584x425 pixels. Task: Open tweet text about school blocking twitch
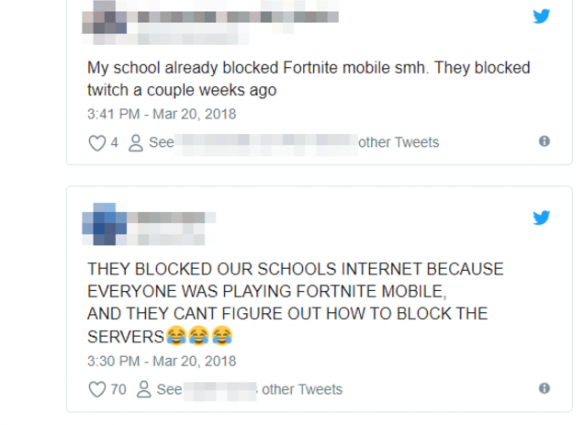309,79
